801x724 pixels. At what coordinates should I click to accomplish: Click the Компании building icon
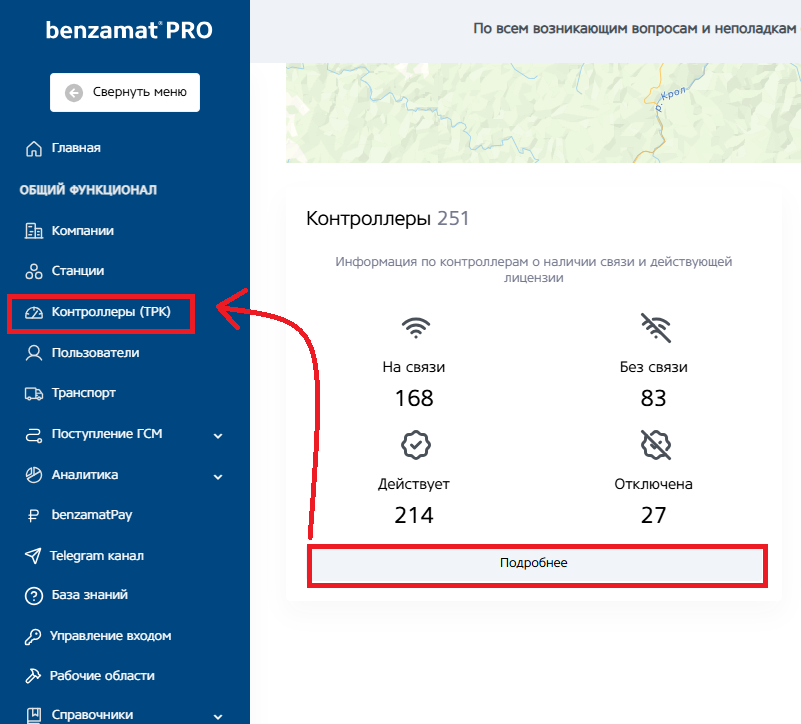pyautogui.click(x=34, y=231)
